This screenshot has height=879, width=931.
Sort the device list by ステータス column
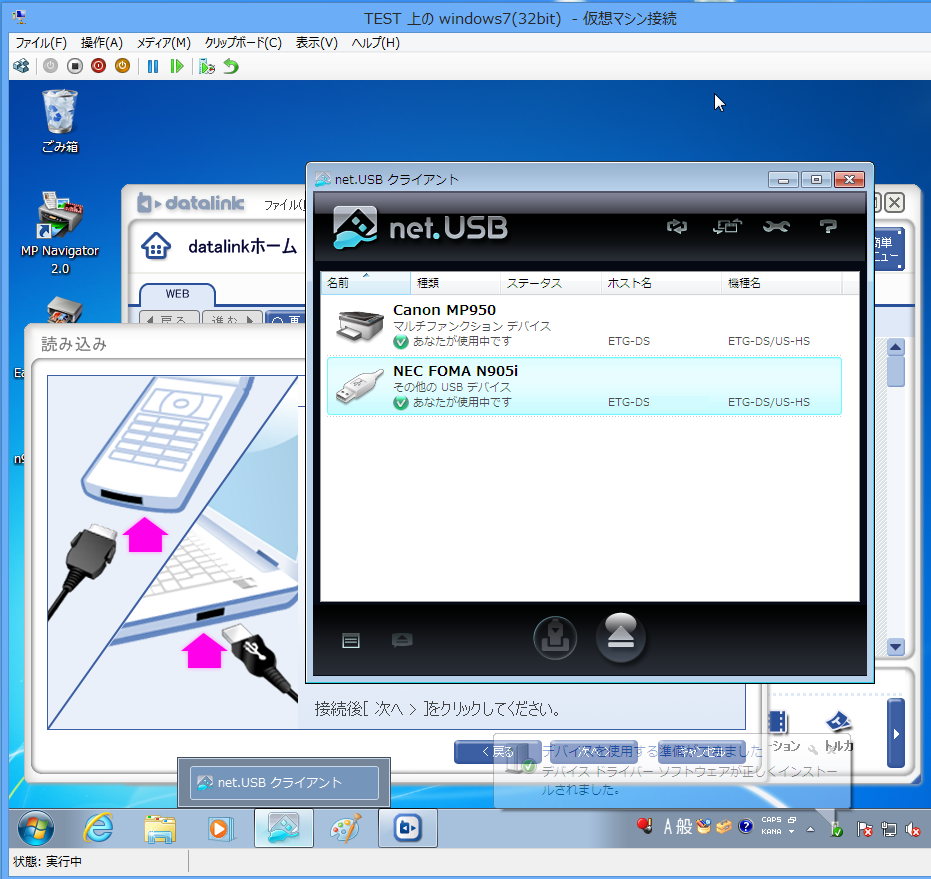[x=550, y=283]
